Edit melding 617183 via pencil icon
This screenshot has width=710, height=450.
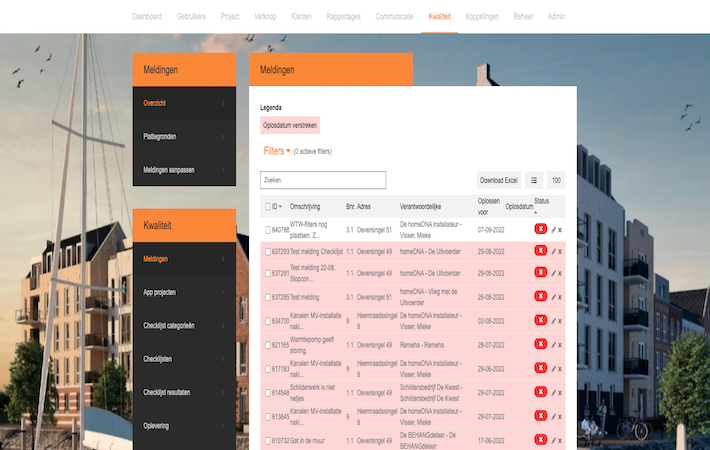553,369
